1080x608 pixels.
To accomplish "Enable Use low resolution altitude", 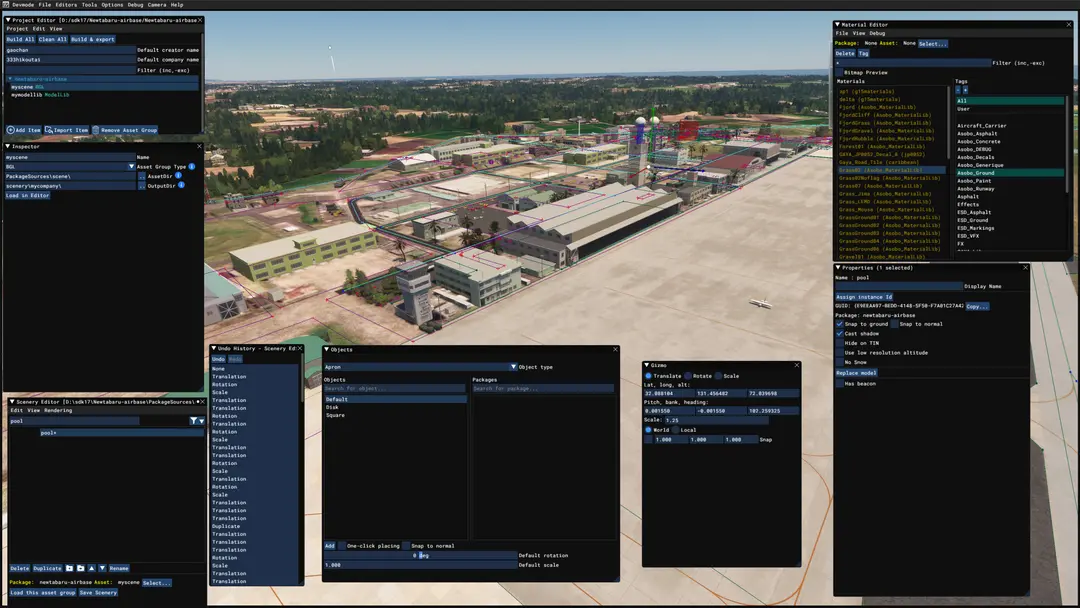I will click(839, 353).
